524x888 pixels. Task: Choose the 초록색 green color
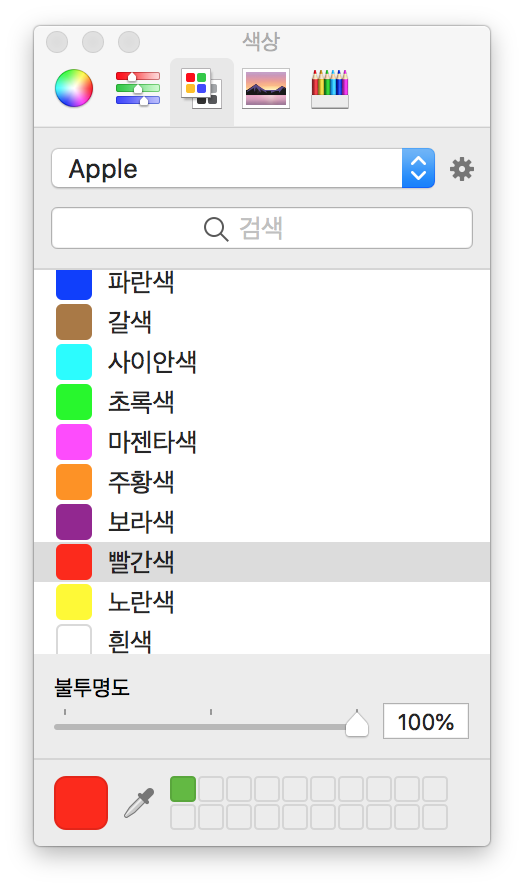[262, 402]
